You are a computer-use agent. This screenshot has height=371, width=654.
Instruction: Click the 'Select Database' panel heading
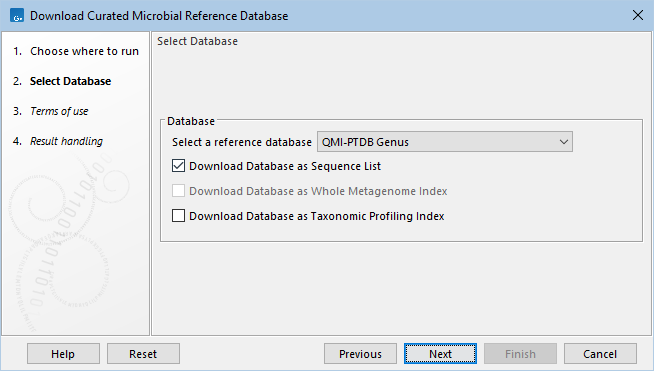[197, 41]
